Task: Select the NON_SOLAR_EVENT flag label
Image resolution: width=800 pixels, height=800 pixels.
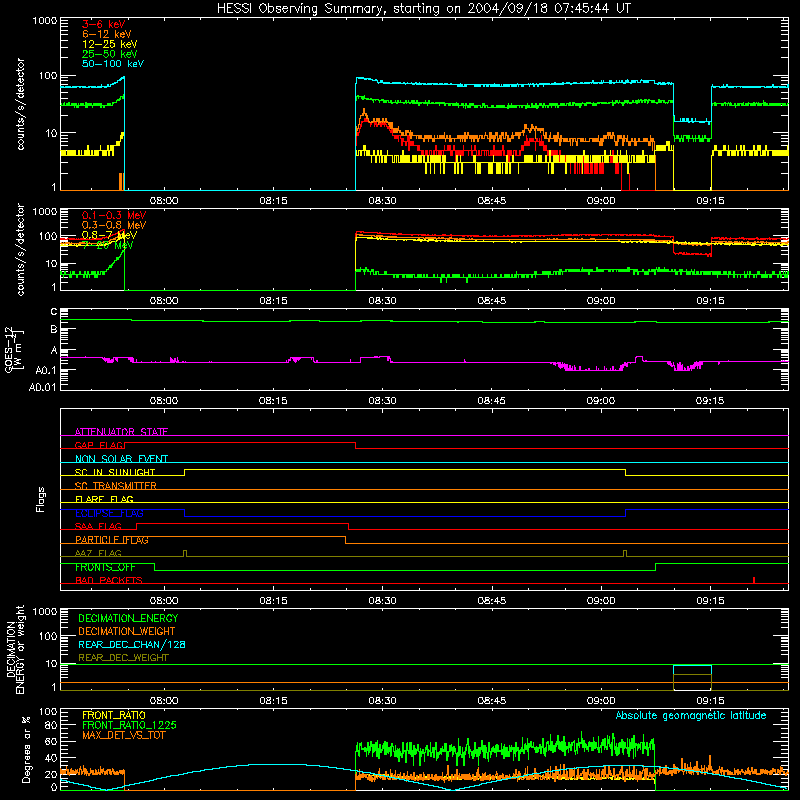Action: tap(121, 459)
